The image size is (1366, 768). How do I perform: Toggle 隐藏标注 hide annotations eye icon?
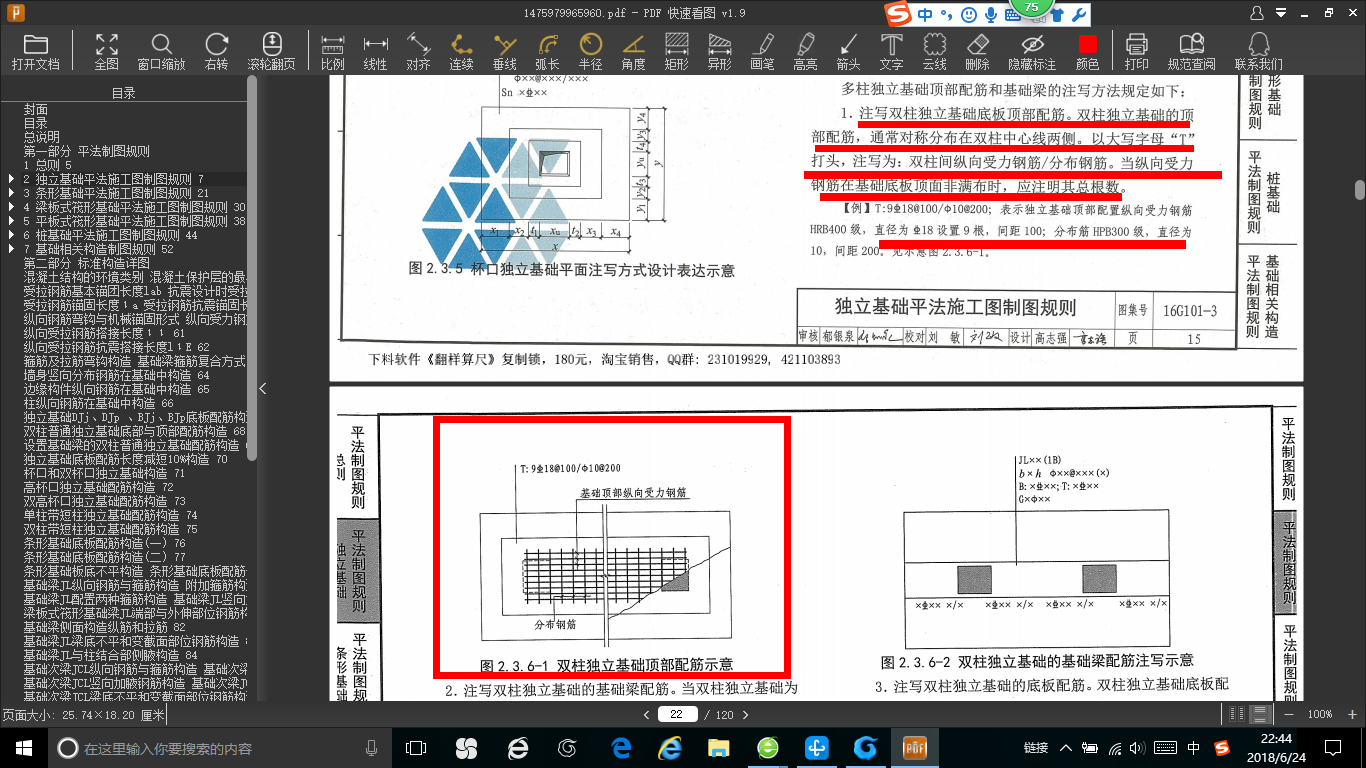coord(1032,51)
